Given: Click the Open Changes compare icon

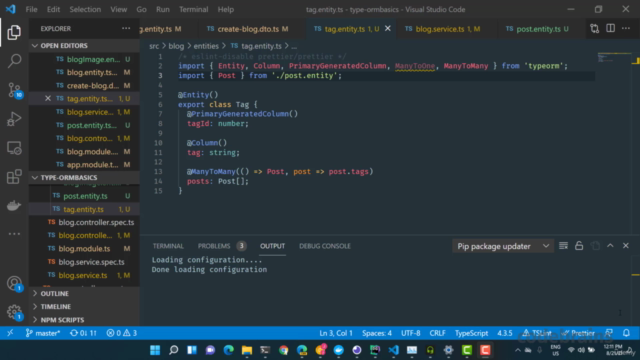Looking at the screenshot, I should (x=595, y=29).
